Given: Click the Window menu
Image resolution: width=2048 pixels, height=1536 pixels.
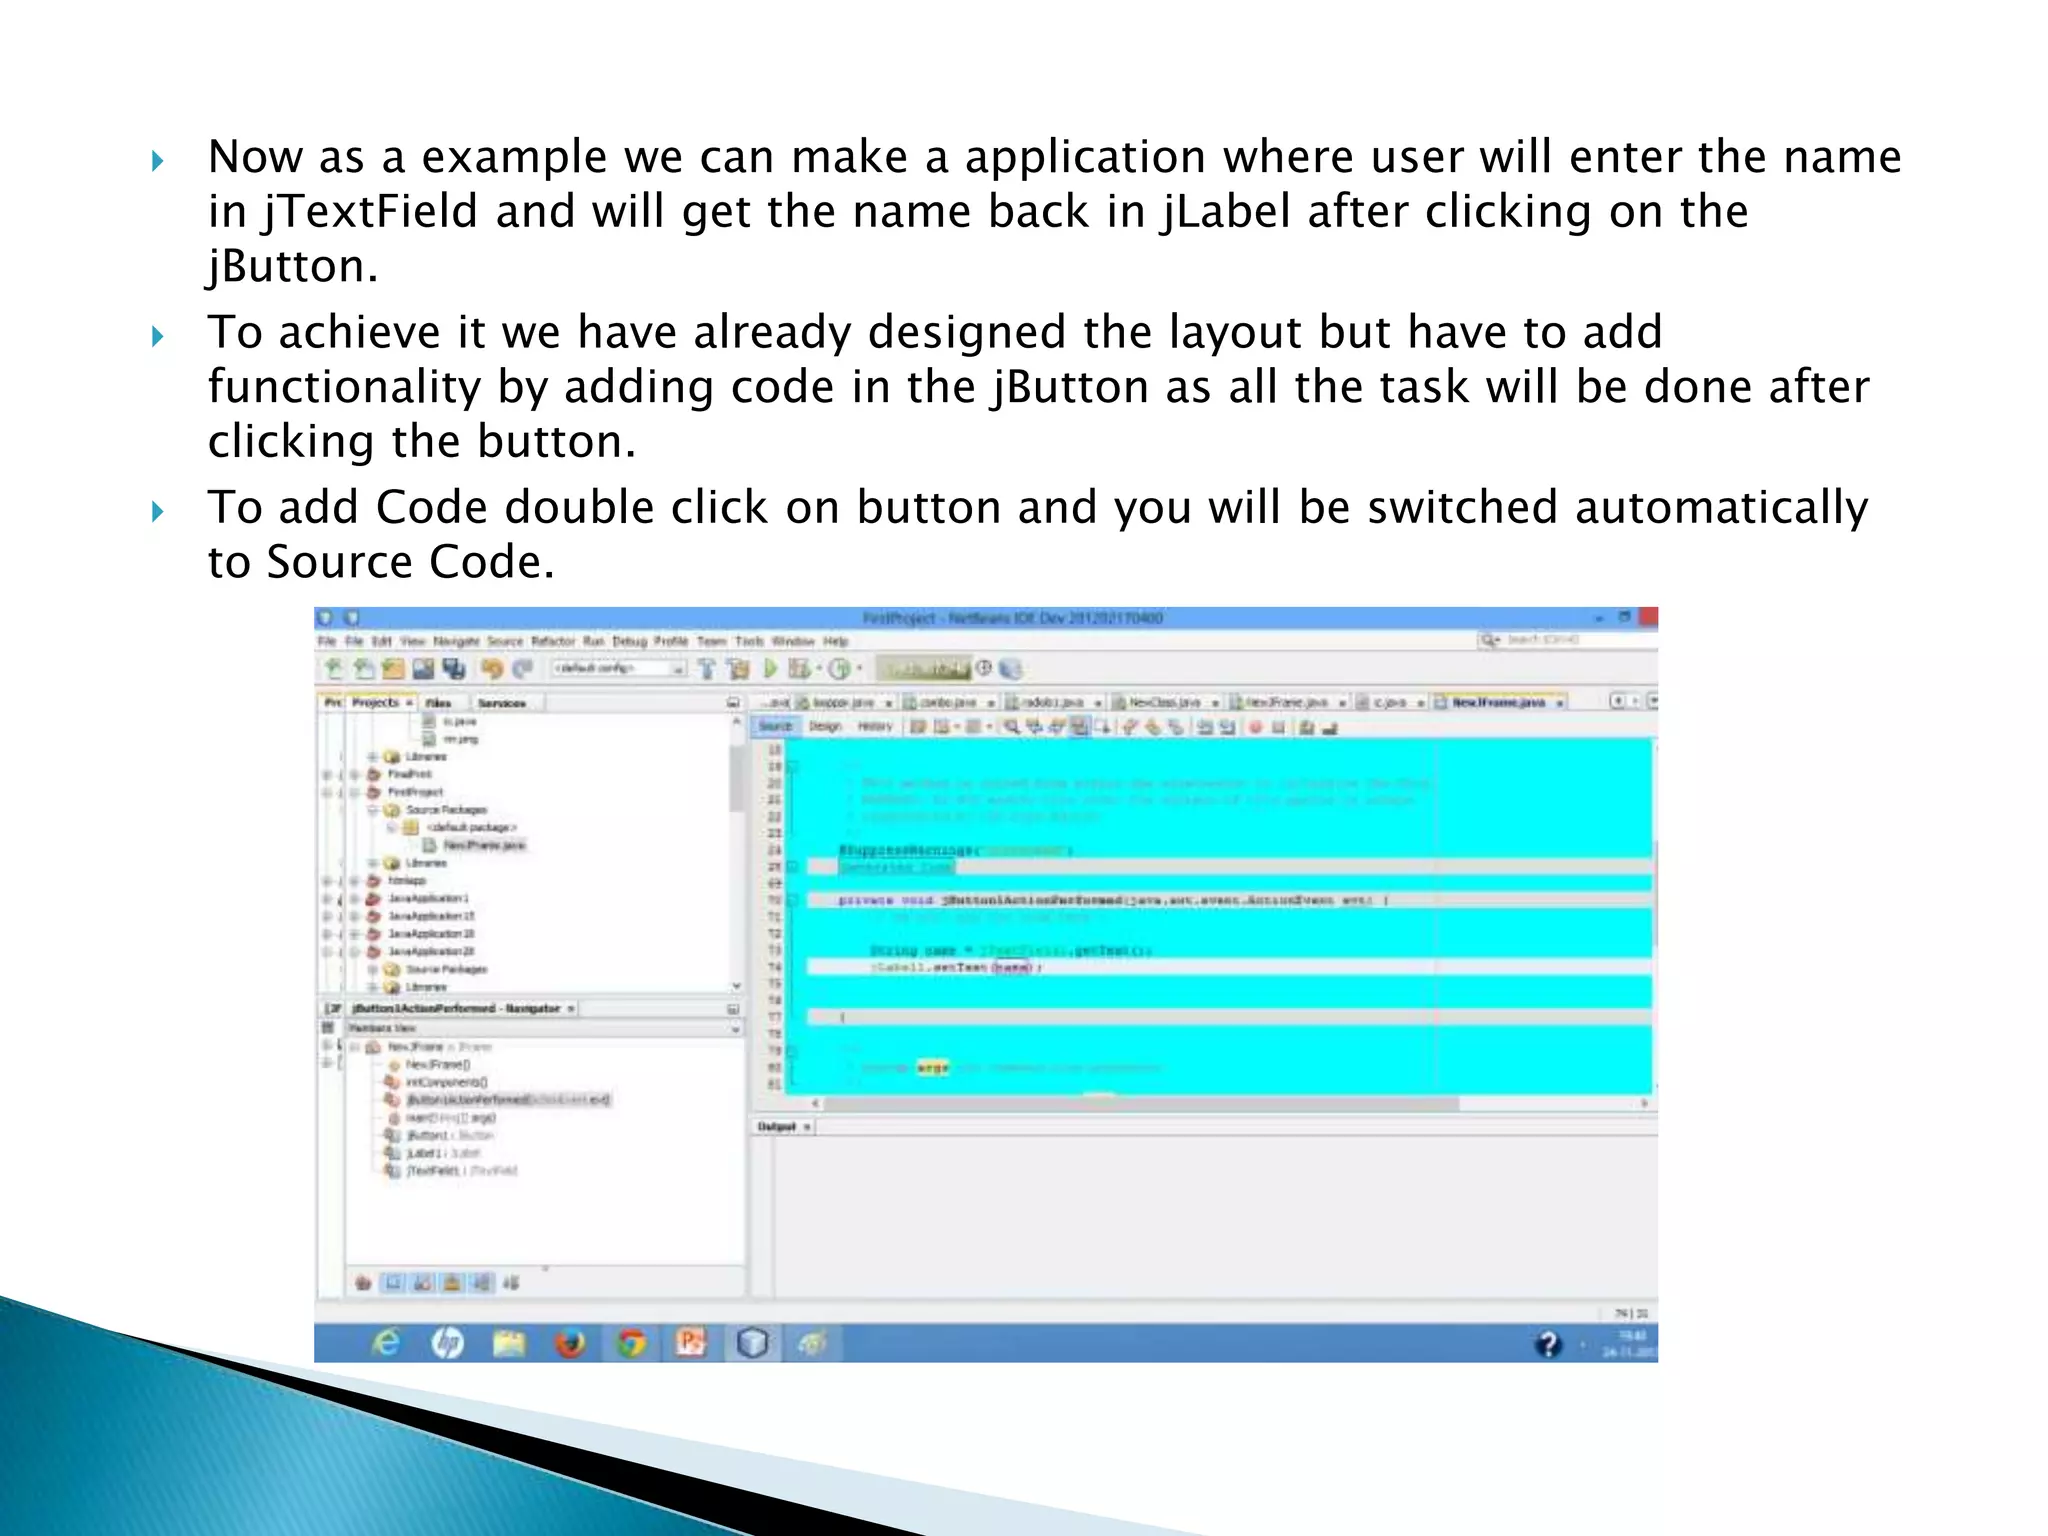Looking at the screenshot, I should tap(794, 641).
